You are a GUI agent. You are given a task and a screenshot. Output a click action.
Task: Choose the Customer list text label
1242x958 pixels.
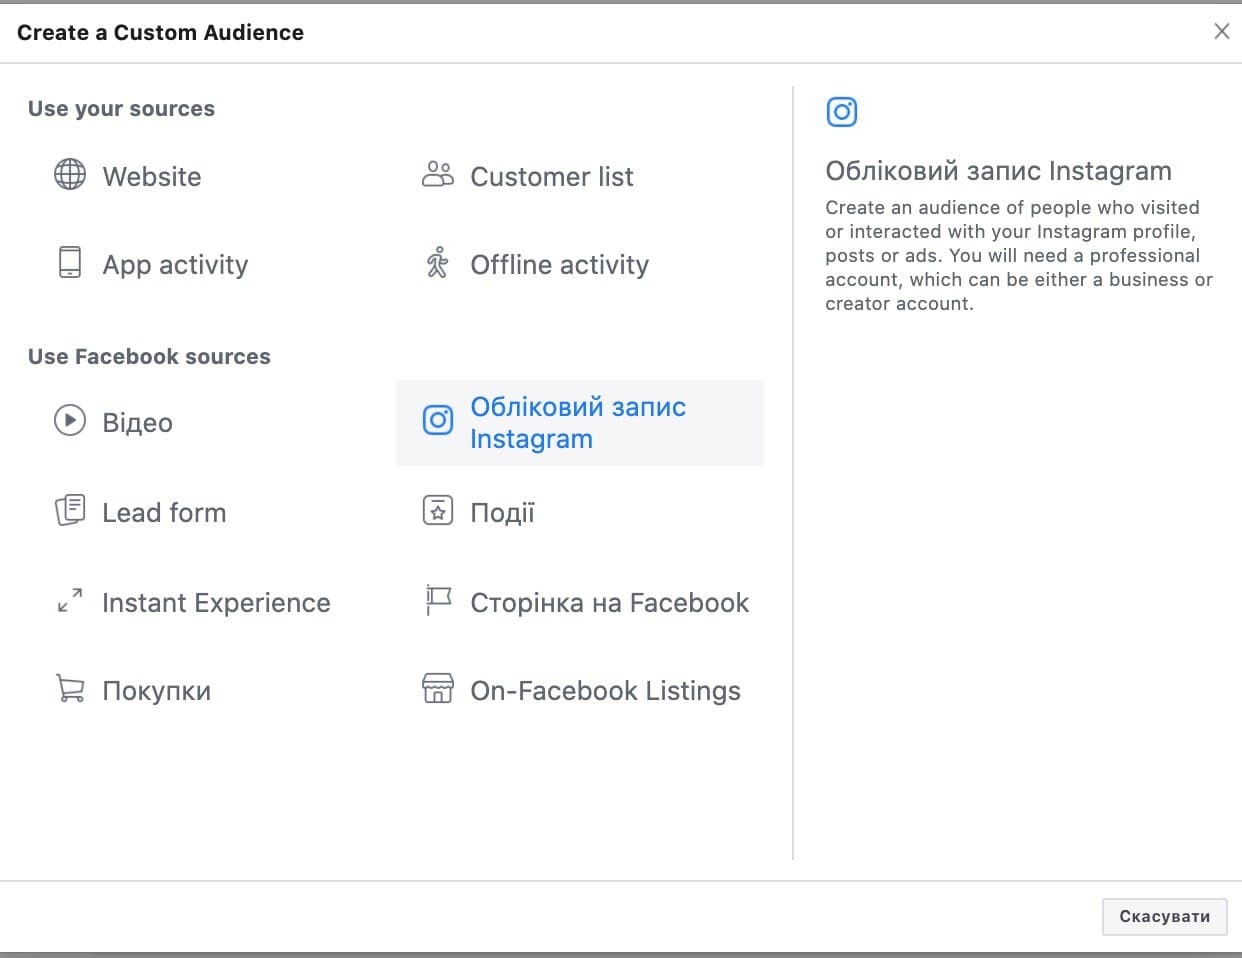click(551, 177)
